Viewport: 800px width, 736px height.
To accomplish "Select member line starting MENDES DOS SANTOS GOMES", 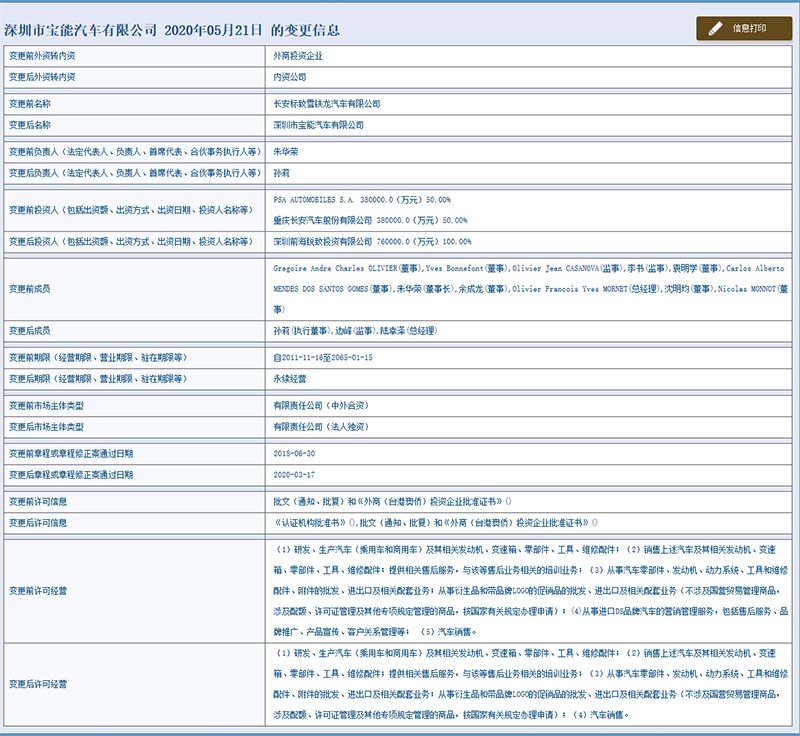I will click(x=531, y=289).
